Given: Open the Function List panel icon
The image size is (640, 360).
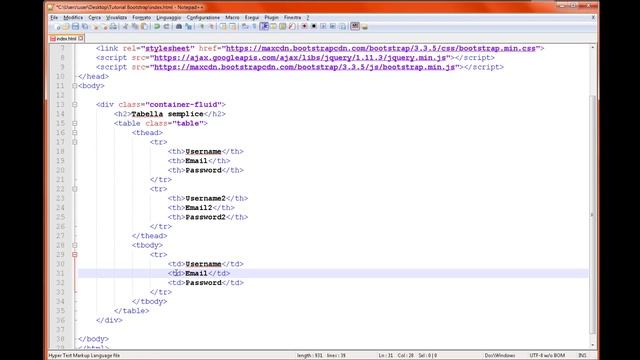Looking at the screenshot, I should click(x=292, y=27).
